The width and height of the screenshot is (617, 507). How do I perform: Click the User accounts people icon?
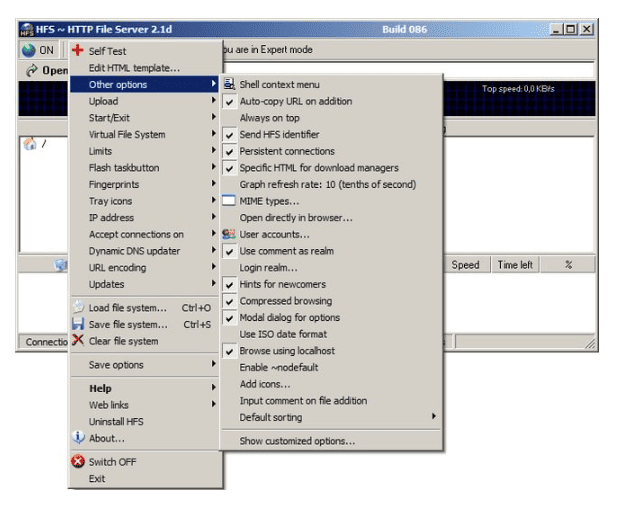coord(229,234)
